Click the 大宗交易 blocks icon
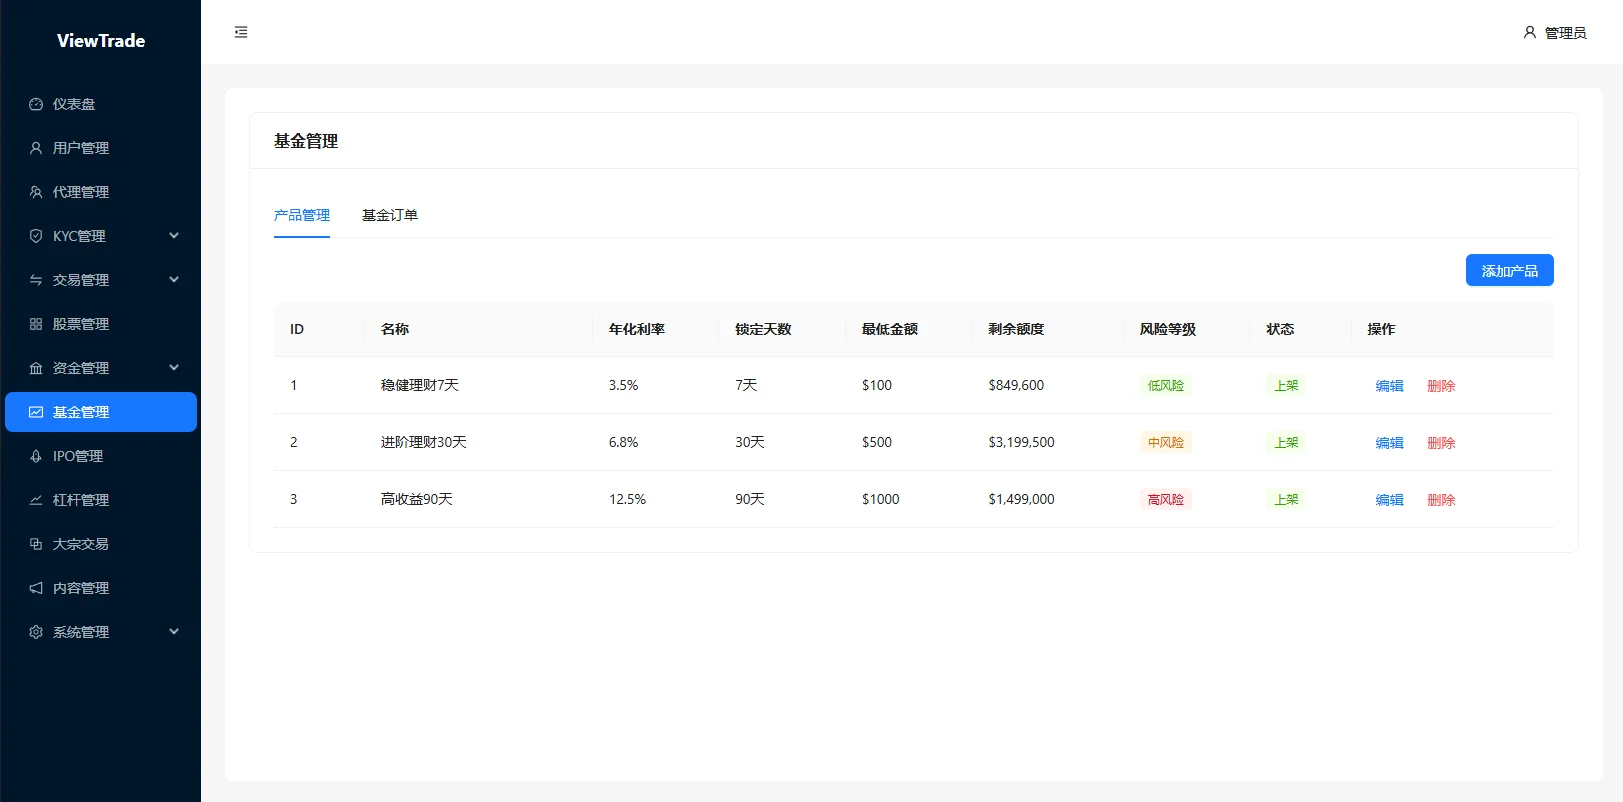Screen dimensions: 1623x802 36,544
